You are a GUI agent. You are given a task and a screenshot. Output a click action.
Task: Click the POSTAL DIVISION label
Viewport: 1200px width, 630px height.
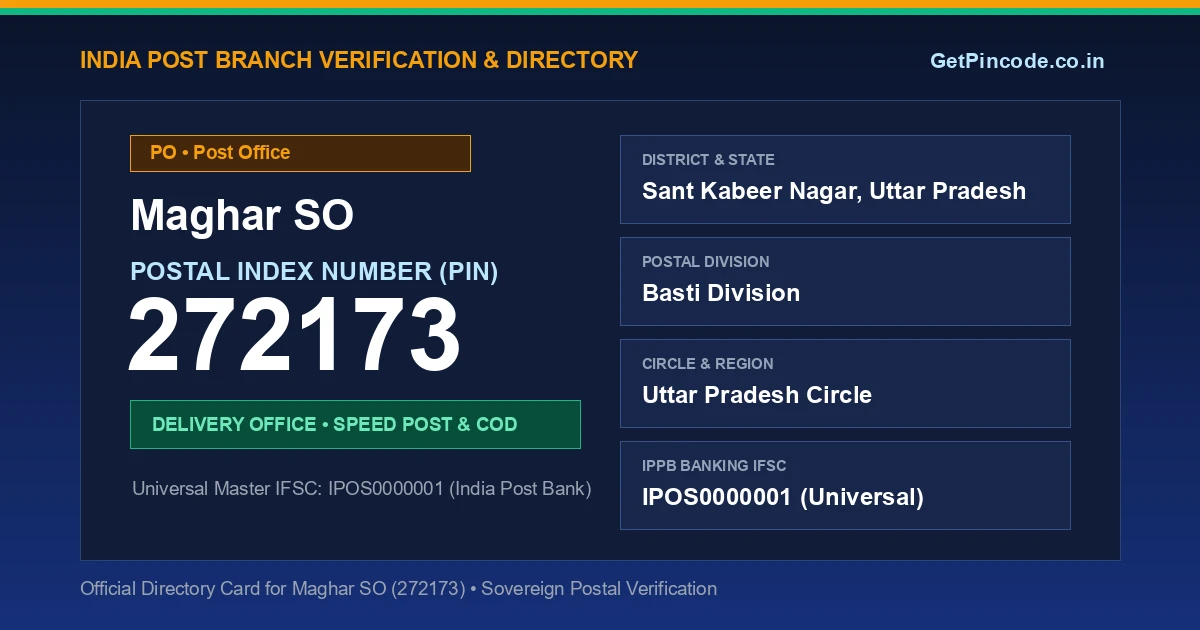pos(706,262)
